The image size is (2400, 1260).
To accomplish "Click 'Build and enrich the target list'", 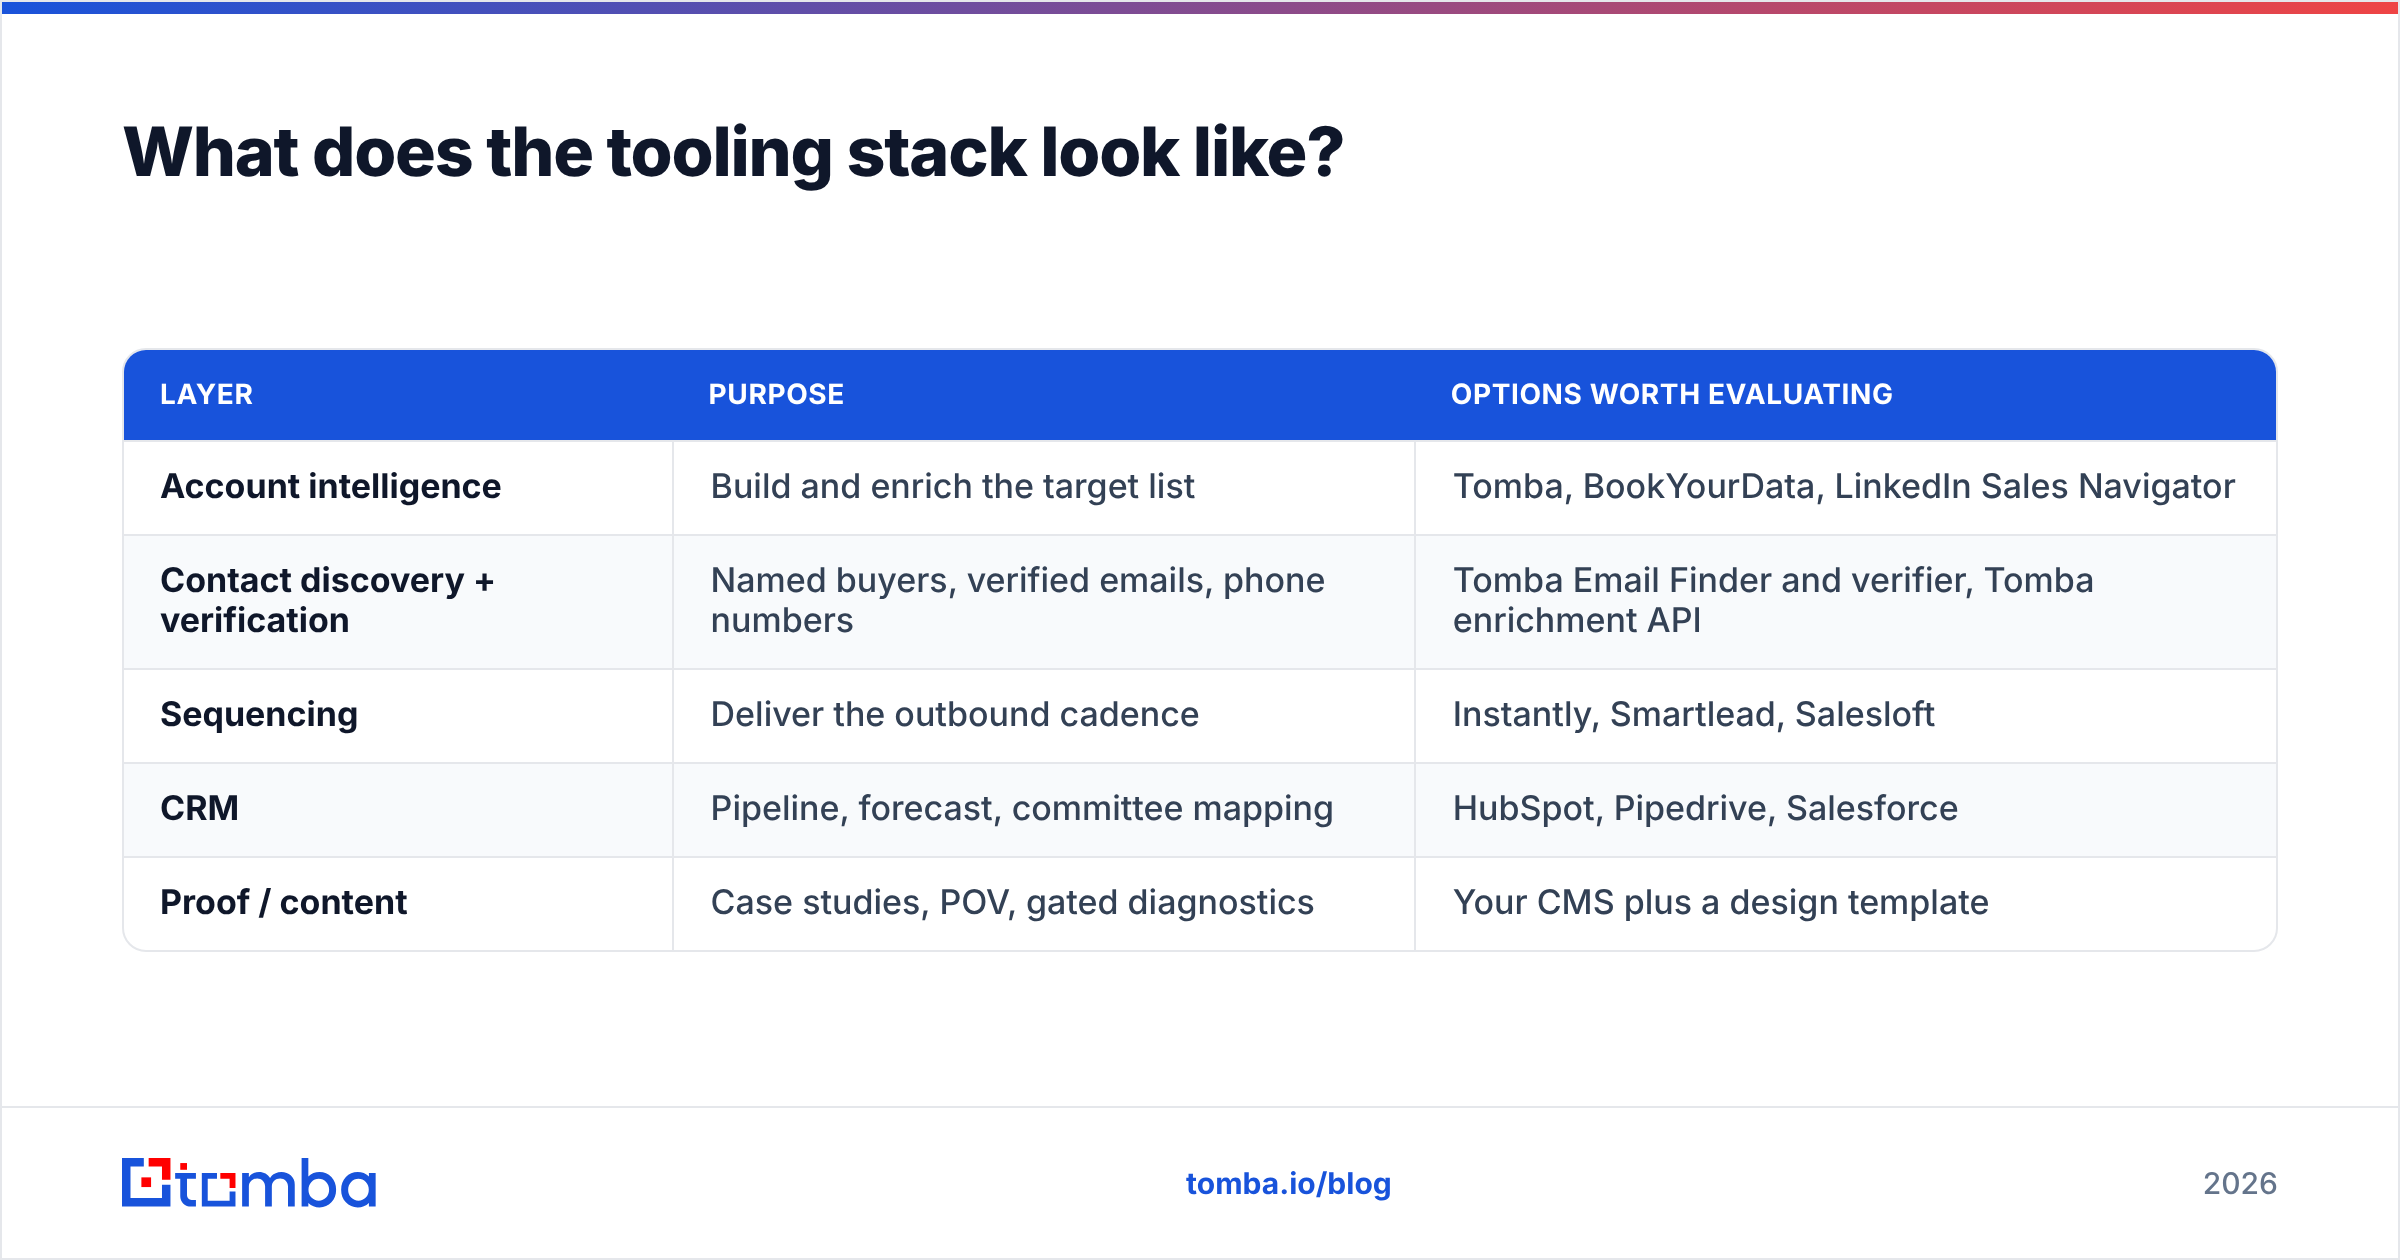I will click(x=953, y=486).
